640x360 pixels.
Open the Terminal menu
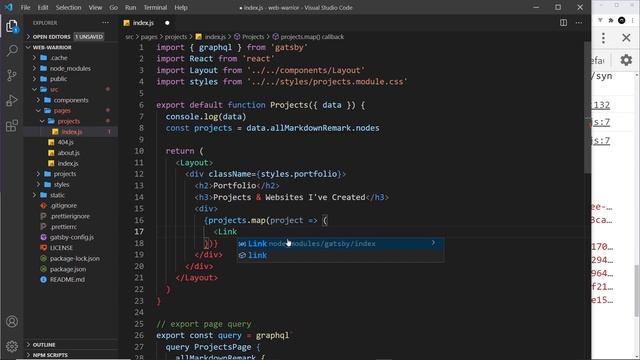pyautogui.click(x=155, y=7)
